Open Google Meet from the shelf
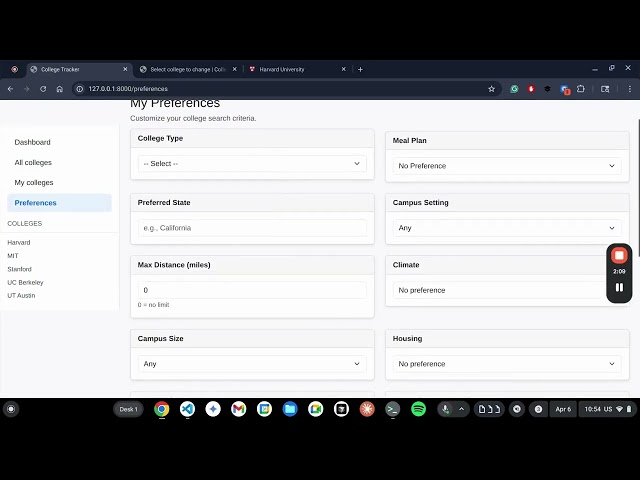This screenshot has height=480, width=640. pyautogui.click(x=316, y=409)
